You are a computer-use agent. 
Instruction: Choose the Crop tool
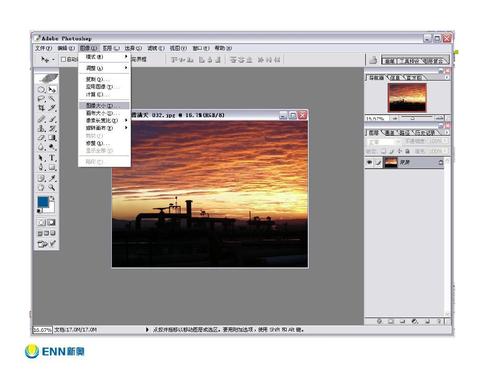pos(41,108)
